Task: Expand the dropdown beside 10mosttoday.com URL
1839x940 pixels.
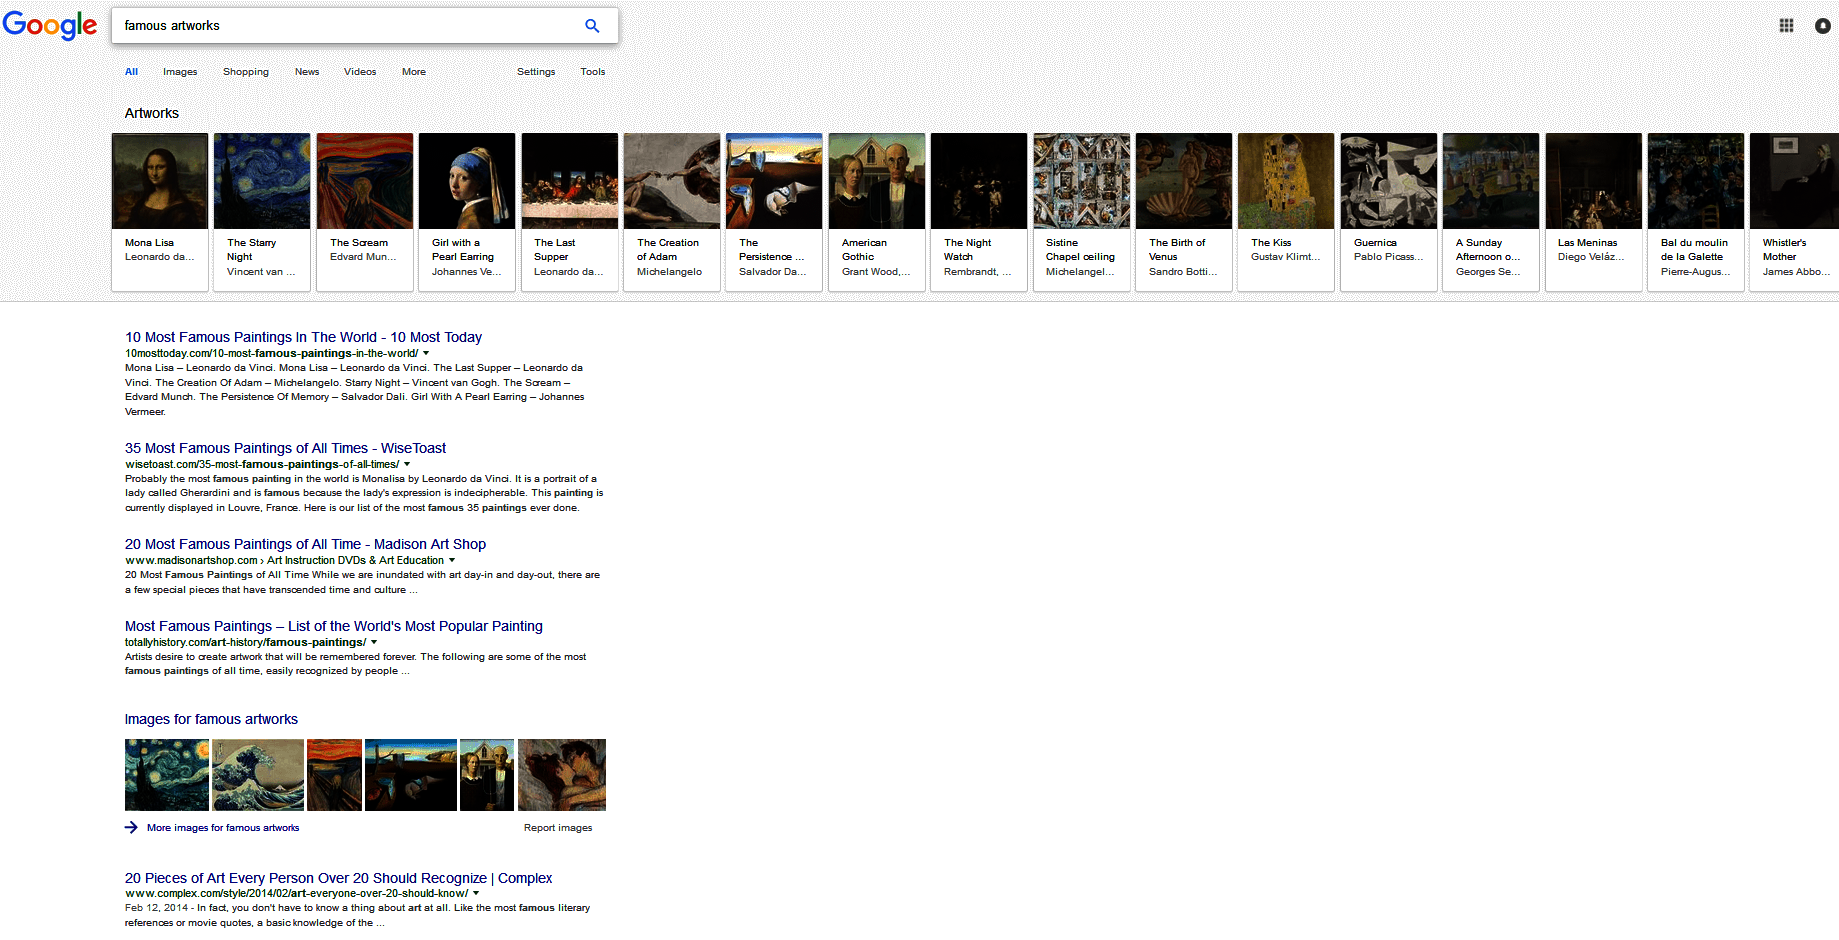Action: (x=426, y=352)
